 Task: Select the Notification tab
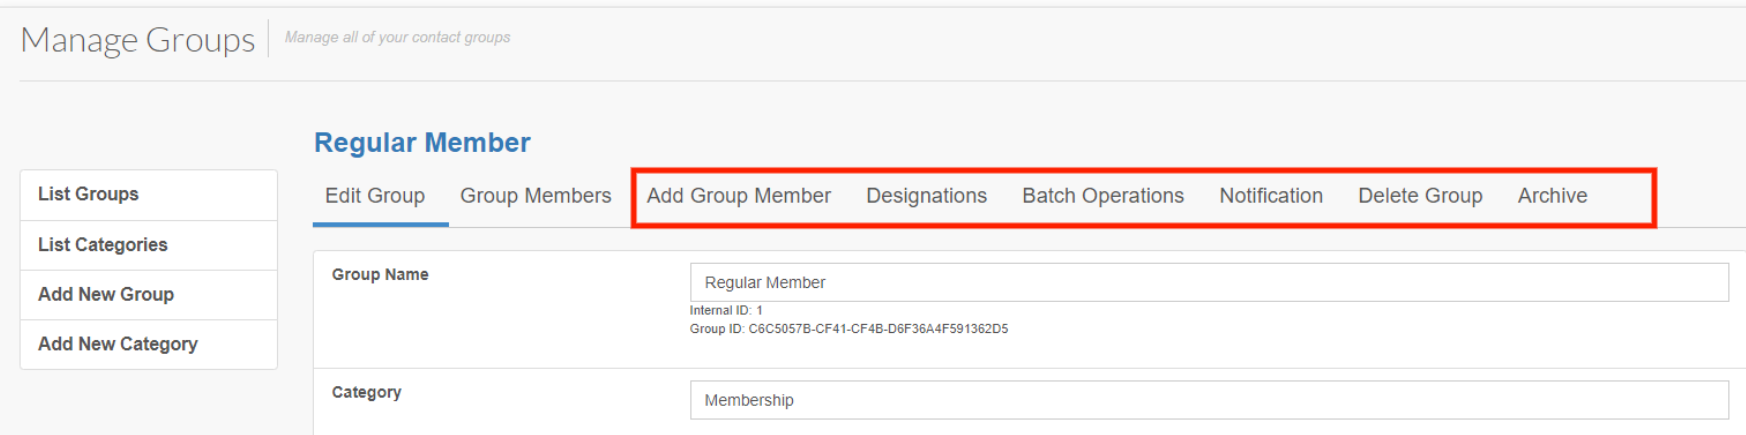point(1270,196)
